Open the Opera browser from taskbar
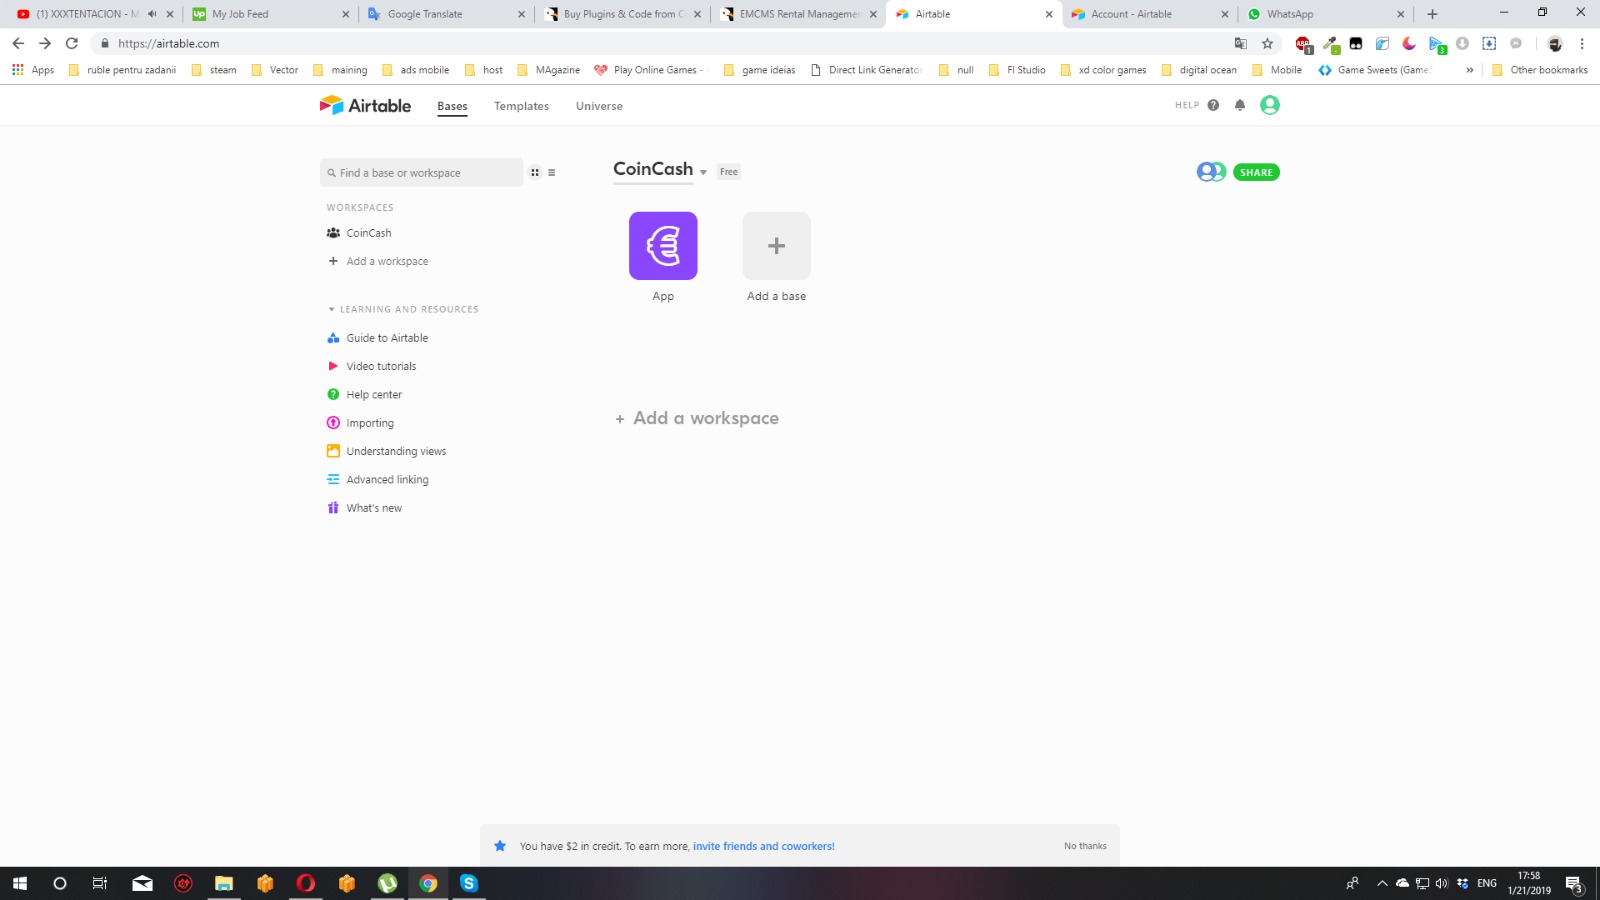Screen dimensions: 1600x900 pos(305,883)
